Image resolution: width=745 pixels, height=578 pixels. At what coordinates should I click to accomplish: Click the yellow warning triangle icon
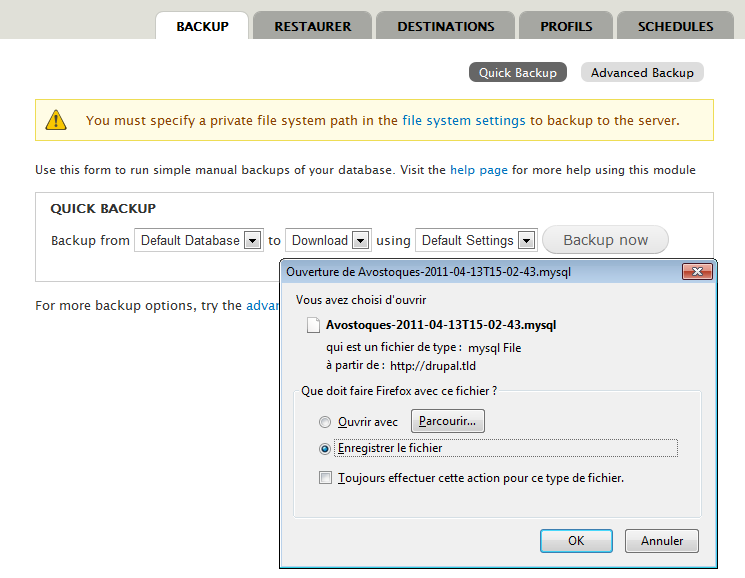[56, 121]
